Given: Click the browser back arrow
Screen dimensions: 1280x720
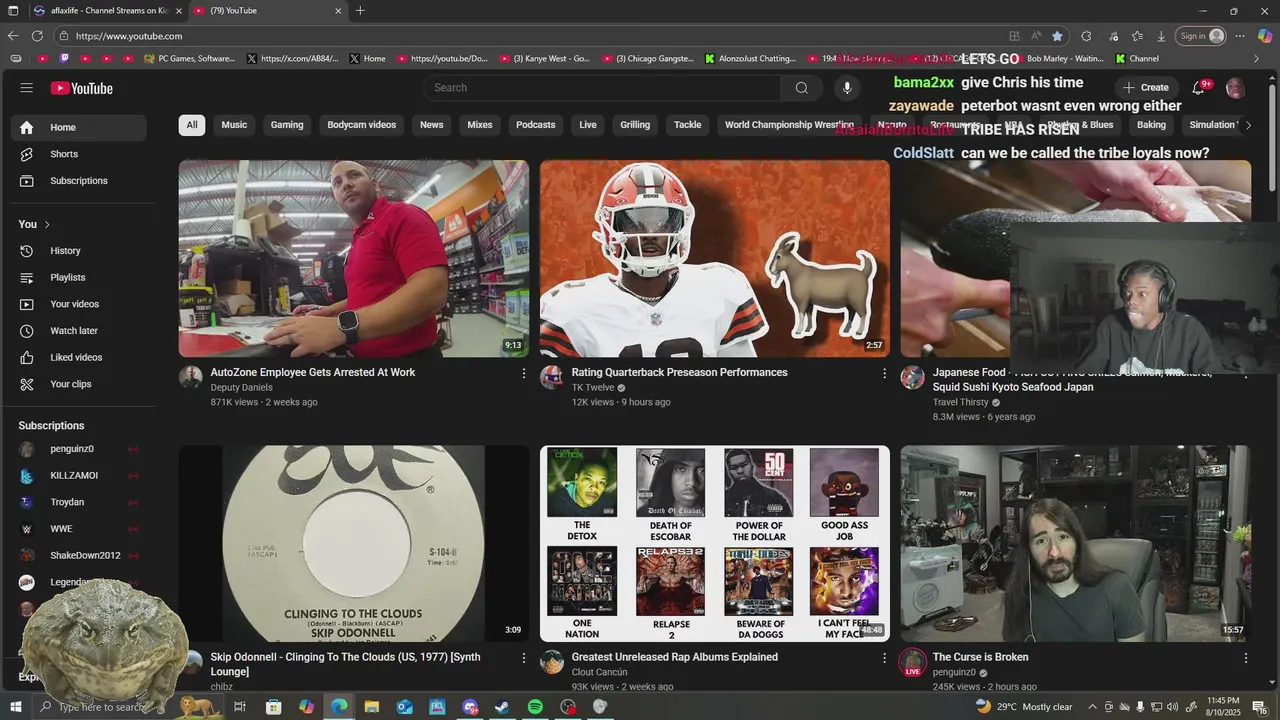Looking at the screenshot, I should [13, 36].
